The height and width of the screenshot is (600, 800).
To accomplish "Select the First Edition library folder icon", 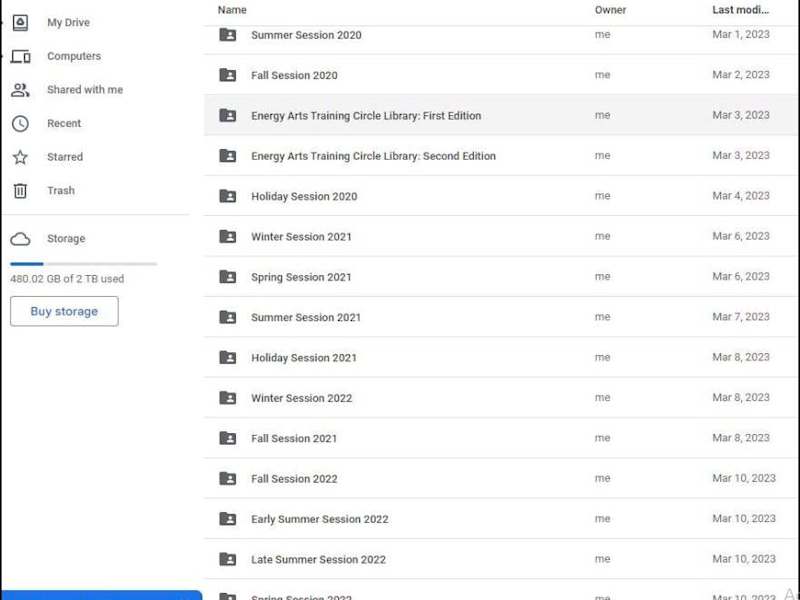I will pyautogui.click(x=228, y=115).
